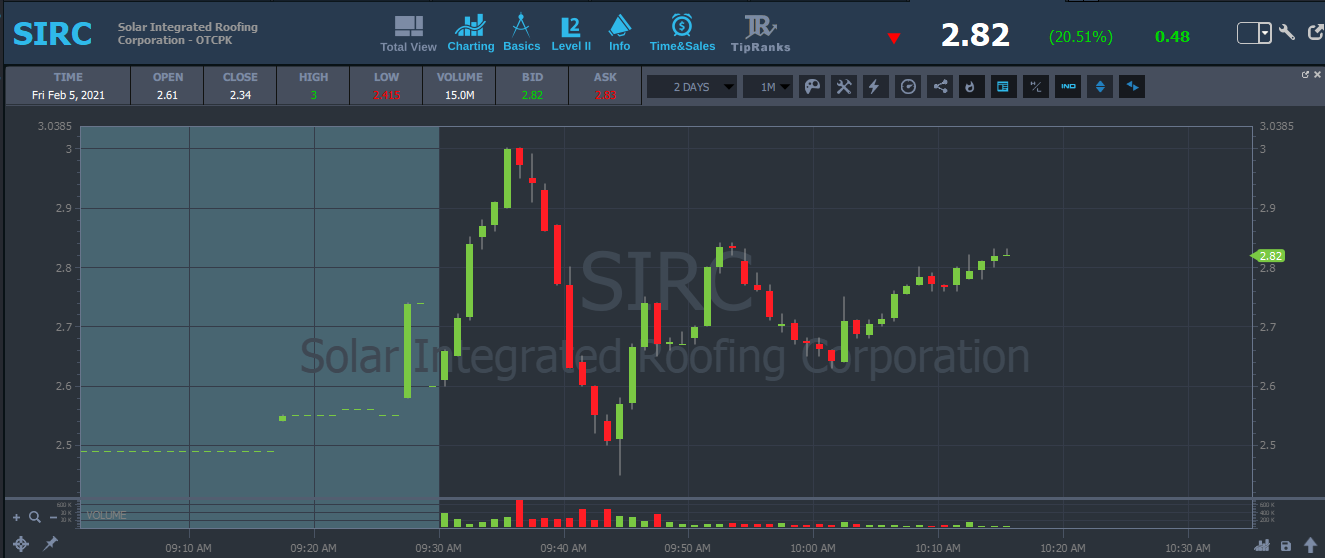The height and width of the screenshot is (558, 1325).
Task: Zoom out with the minus icon
Action: coord(52,517)
